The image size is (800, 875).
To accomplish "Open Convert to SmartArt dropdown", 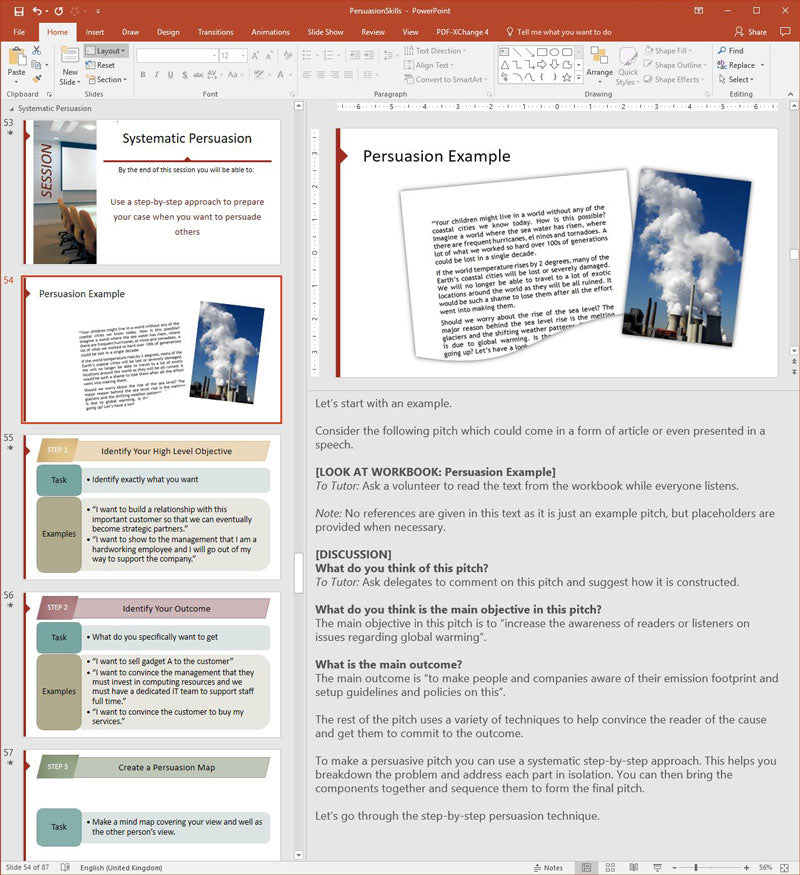I will tap(445, 79).
